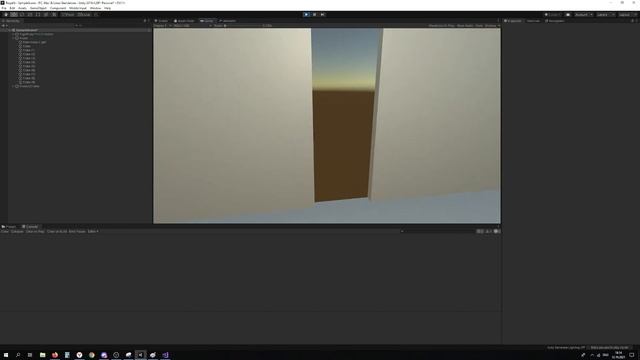Viewport: 640px width, 360px height.
Task: Select the Scale tool in Unity toolbar
Action: tap(30, 15)
